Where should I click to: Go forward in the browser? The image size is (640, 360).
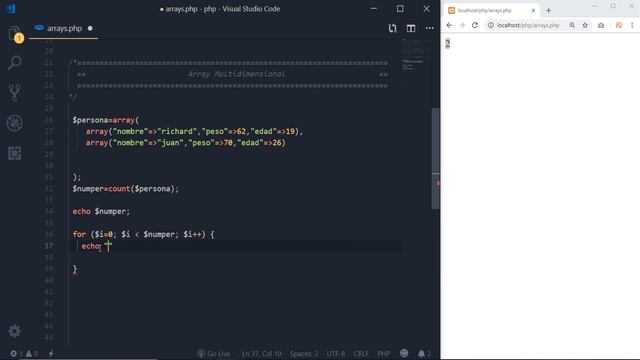(x=462, y=25)
